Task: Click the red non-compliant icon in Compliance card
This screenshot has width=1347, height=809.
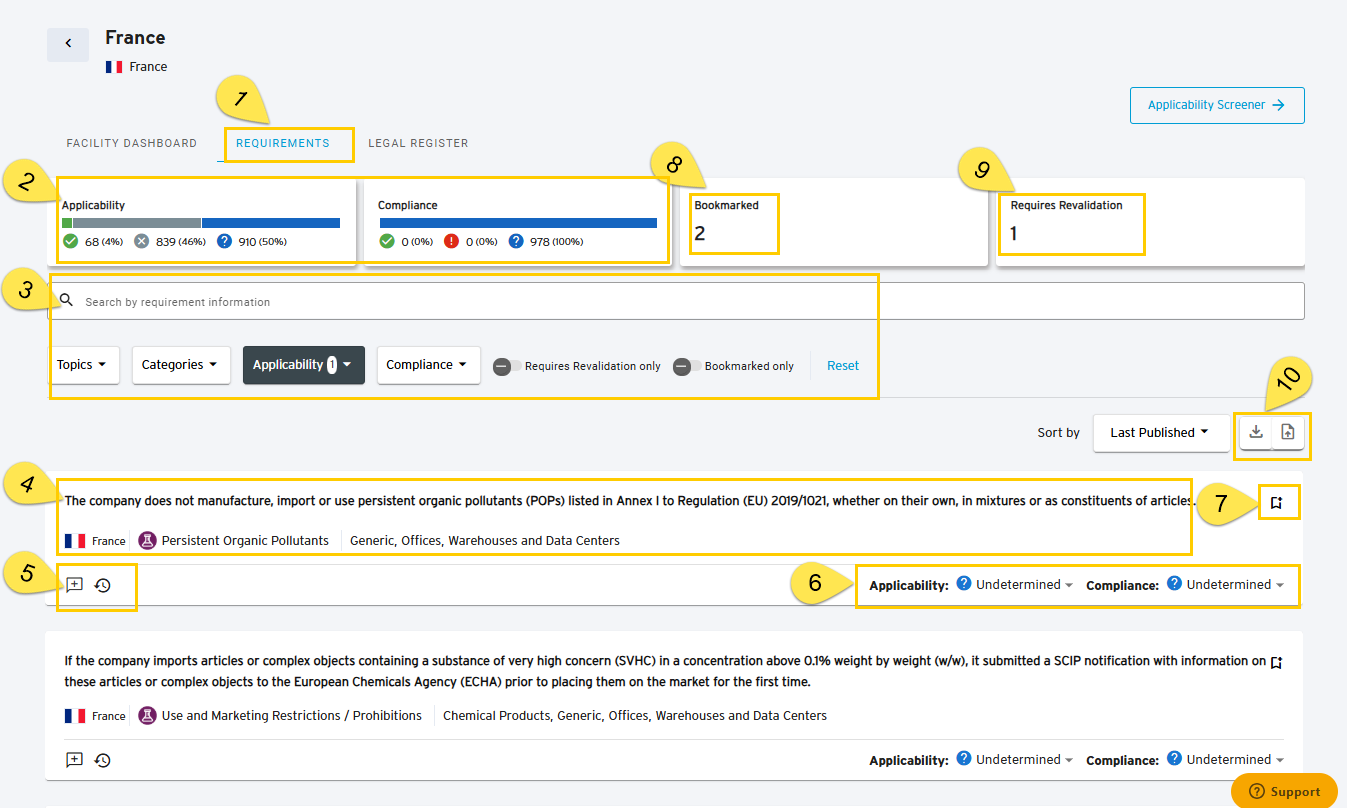Action: [451, 241]
